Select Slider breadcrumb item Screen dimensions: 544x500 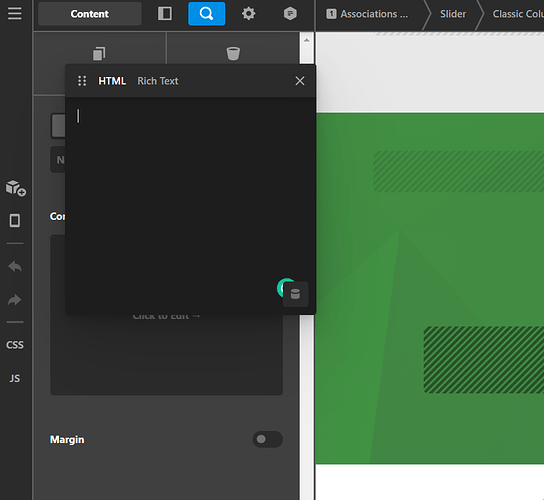[453, 14]
